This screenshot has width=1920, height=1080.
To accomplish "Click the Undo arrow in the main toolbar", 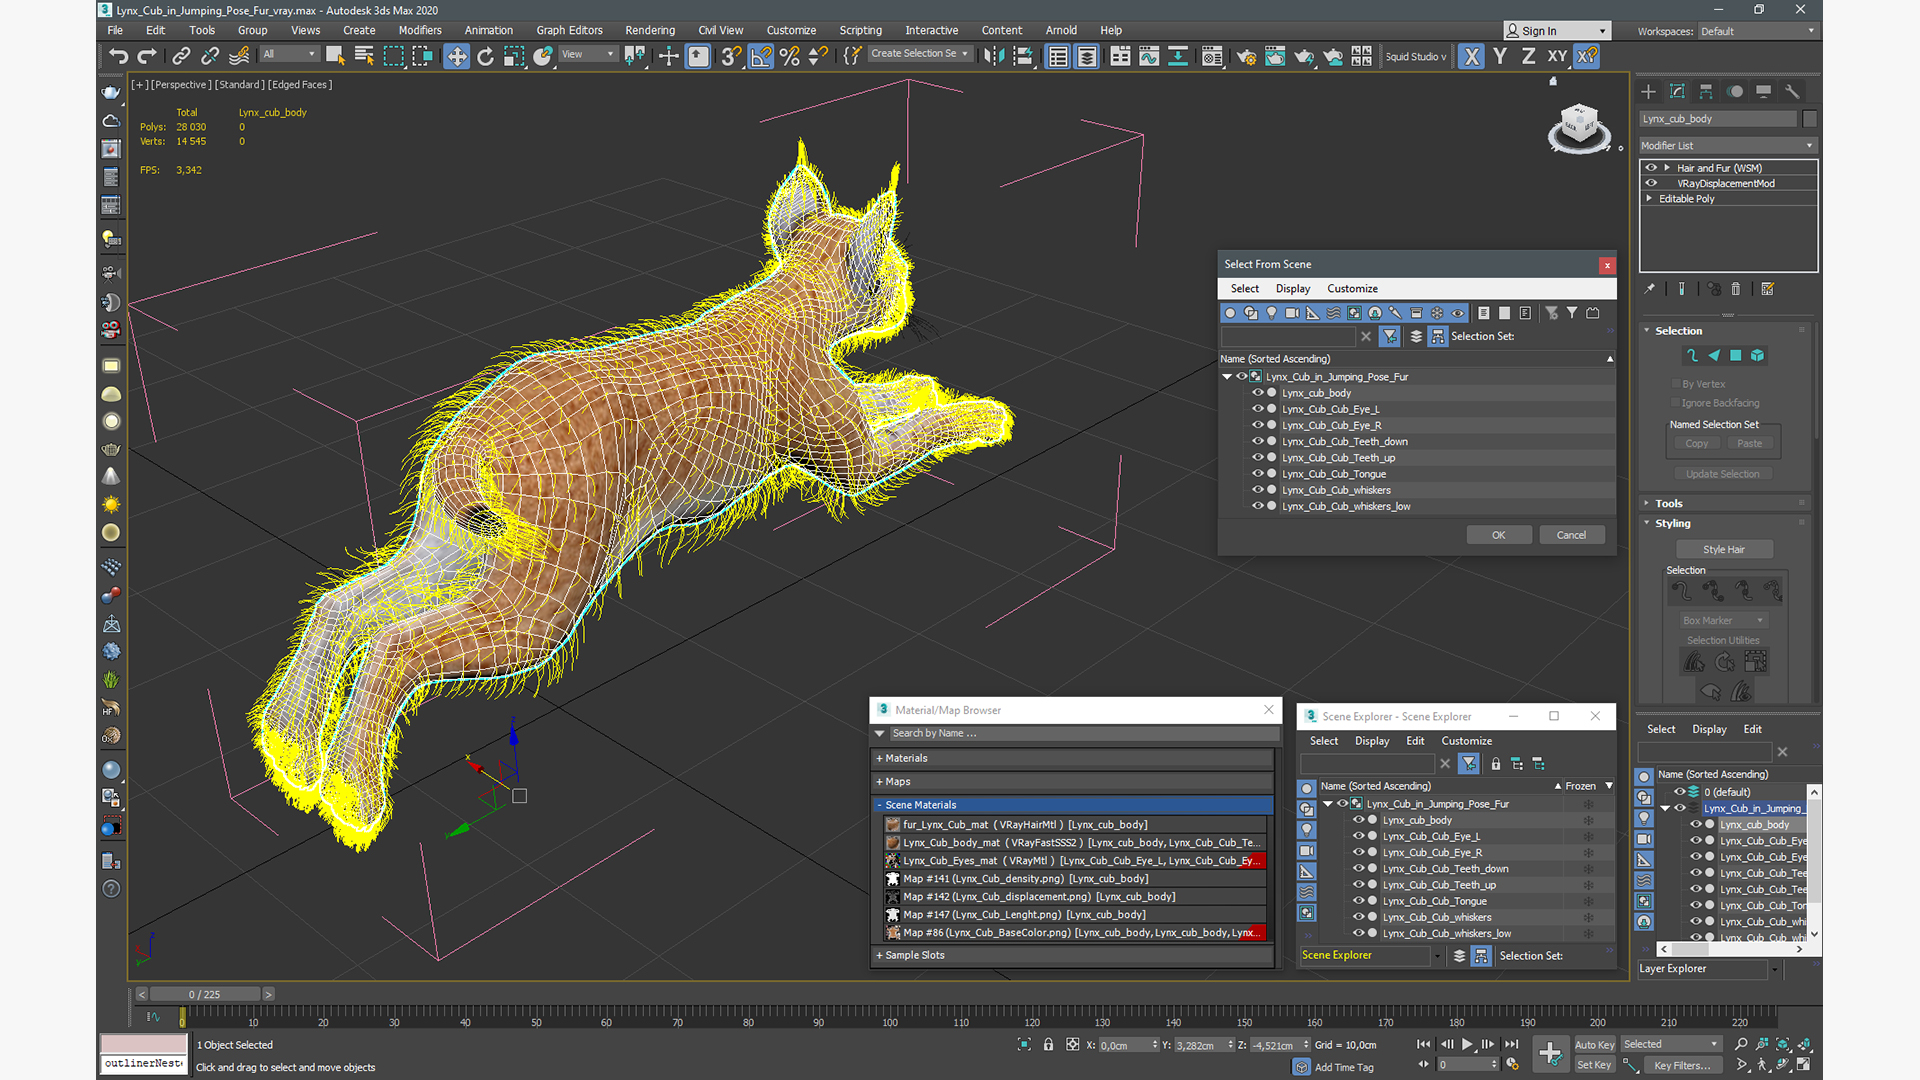I will [x=118, y=57].
